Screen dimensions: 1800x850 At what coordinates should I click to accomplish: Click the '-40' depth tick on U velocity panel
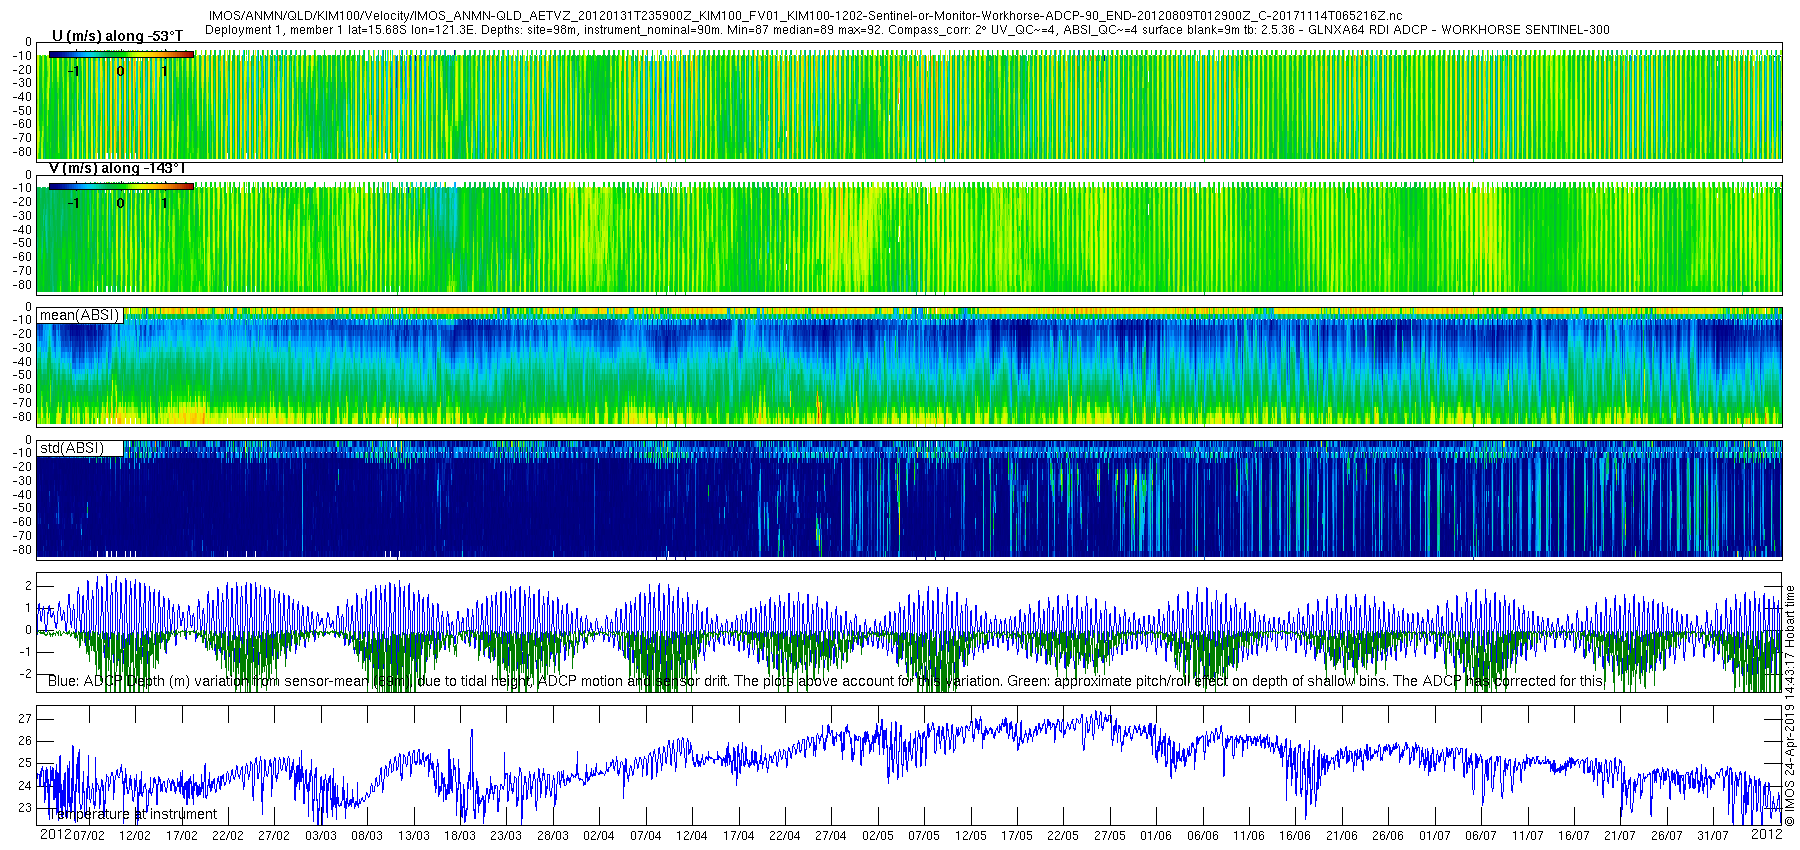point(21,98)
